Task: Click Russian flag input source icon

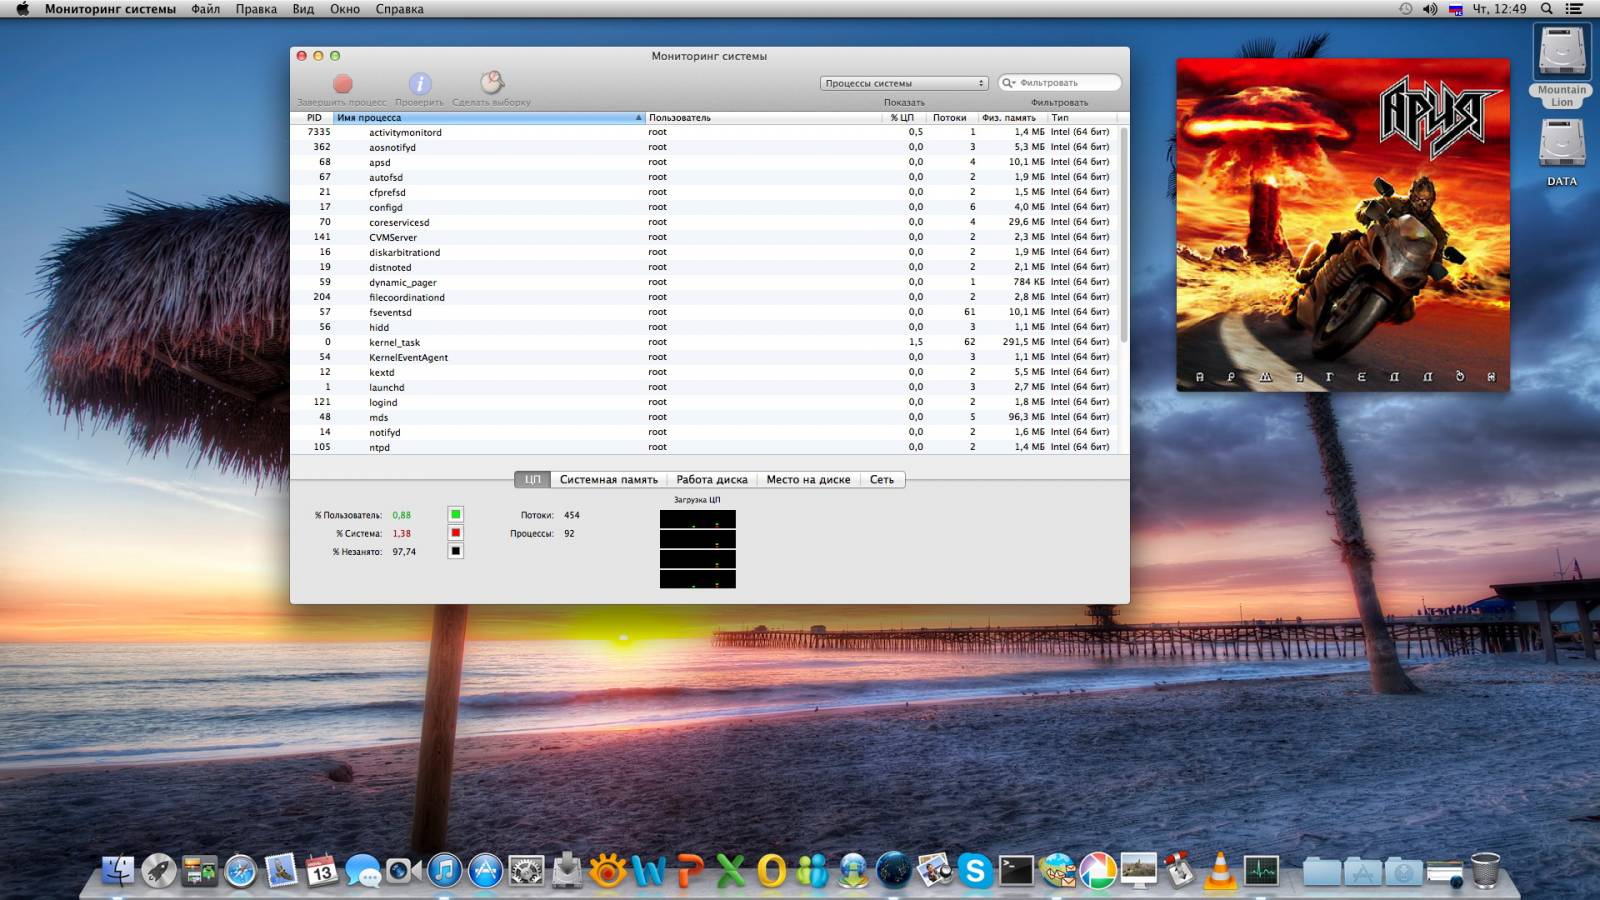Action: coord(1456,9)
